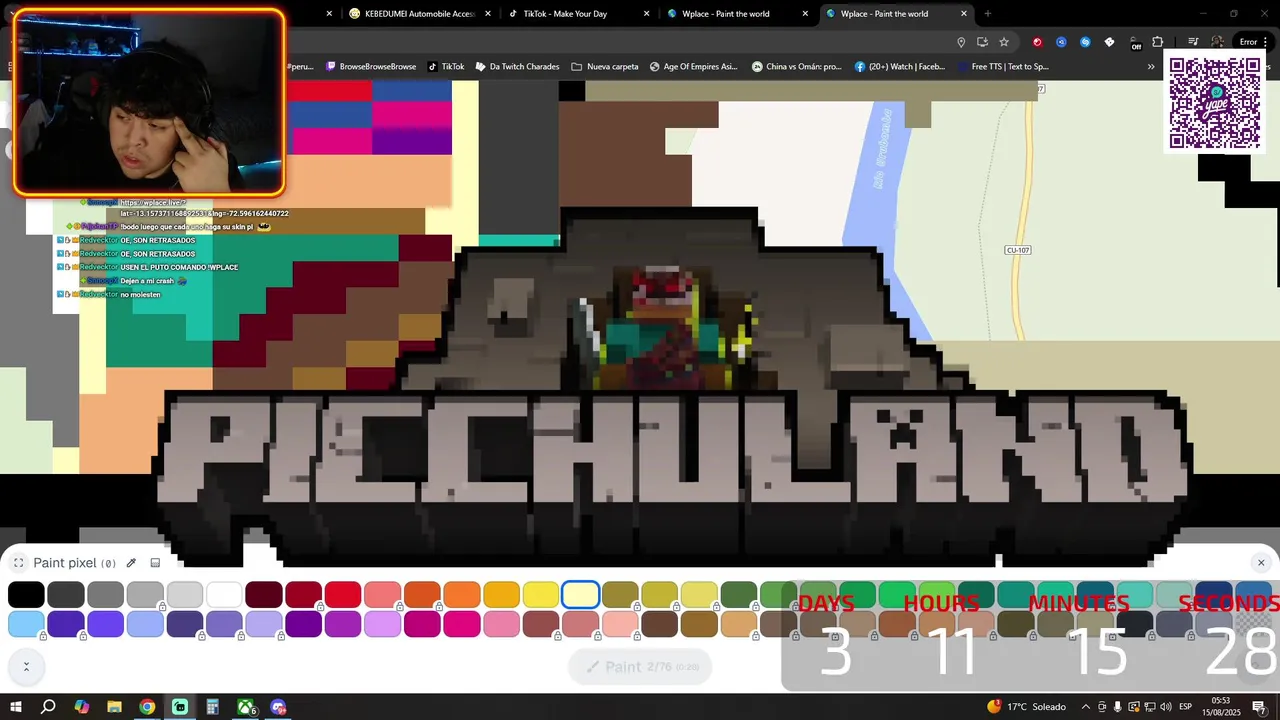Choose the dark maroon color swatch

pyautogui.click(x=264, y=595)
